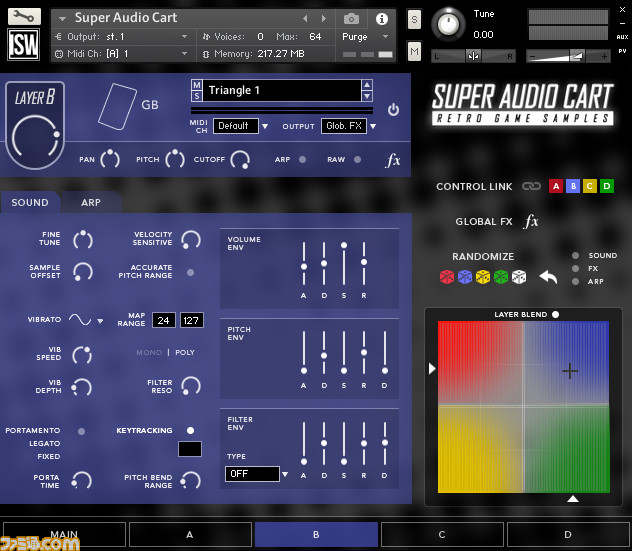Open Layer B fx panel
This screenshot has width=632, height=551.
click(393, 160)
